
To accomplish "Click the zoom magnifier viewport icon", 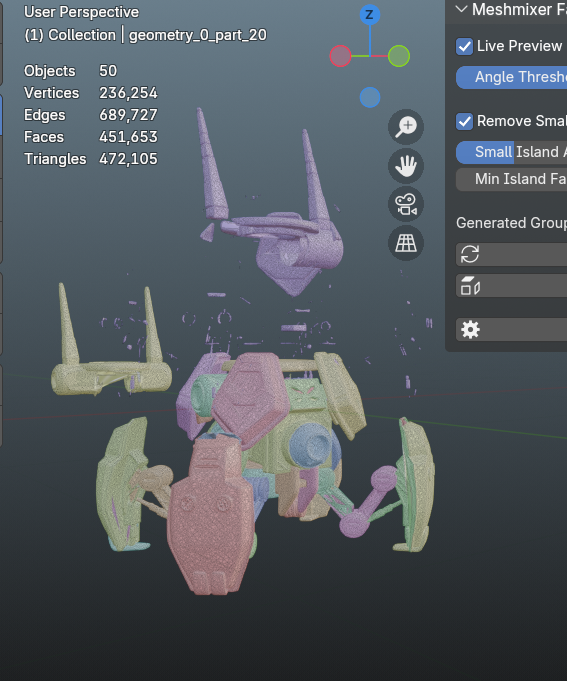I will (406, 127).
